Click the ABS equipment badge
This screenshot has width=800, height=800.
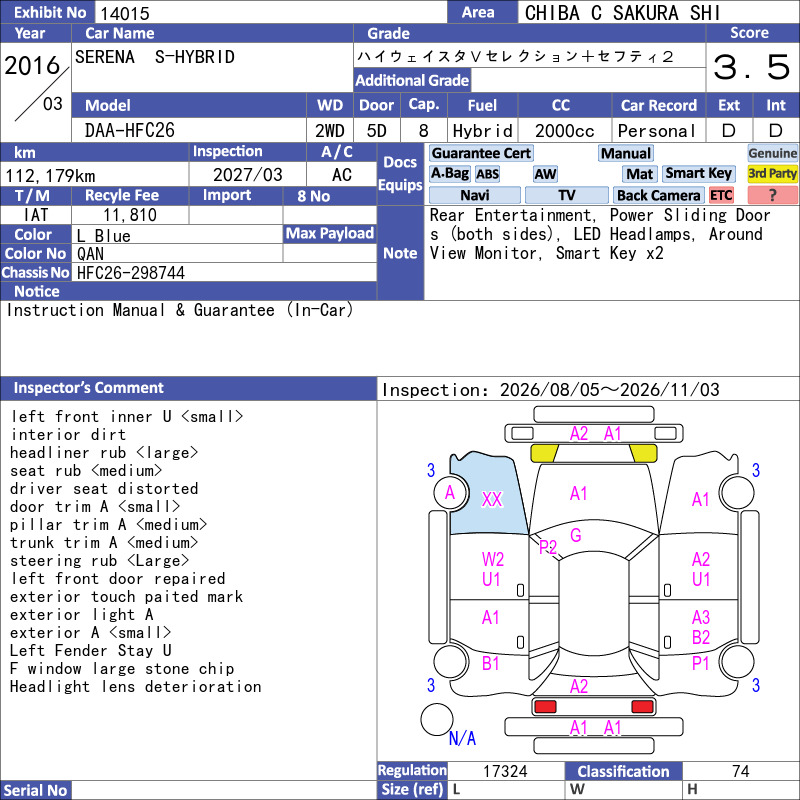click(487, 174)
